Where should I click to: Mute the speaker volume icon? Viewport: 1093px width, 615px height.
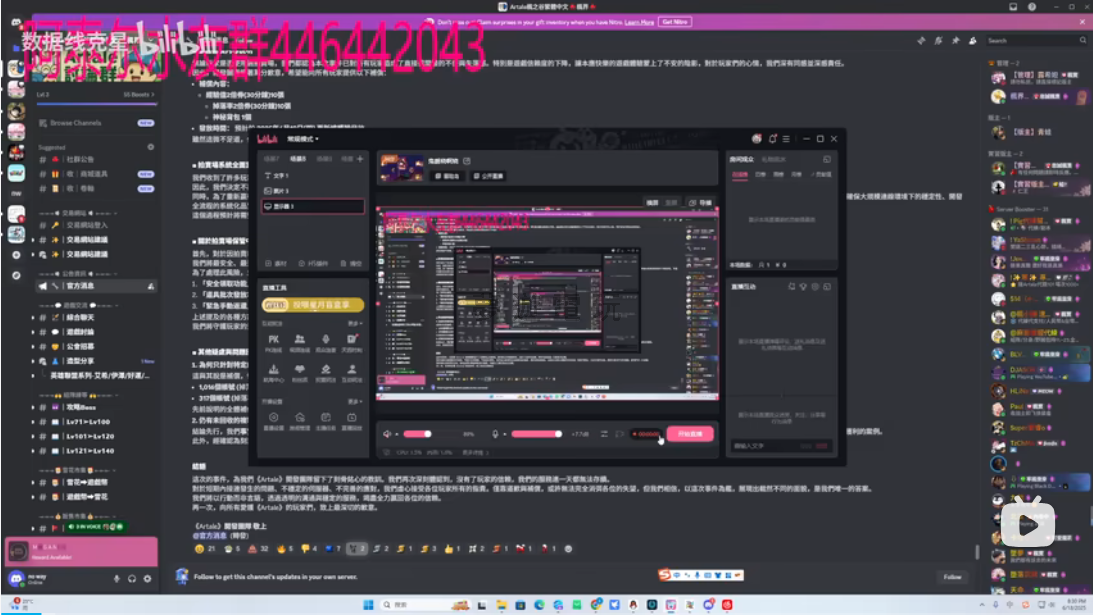click(x=387, y=434)
